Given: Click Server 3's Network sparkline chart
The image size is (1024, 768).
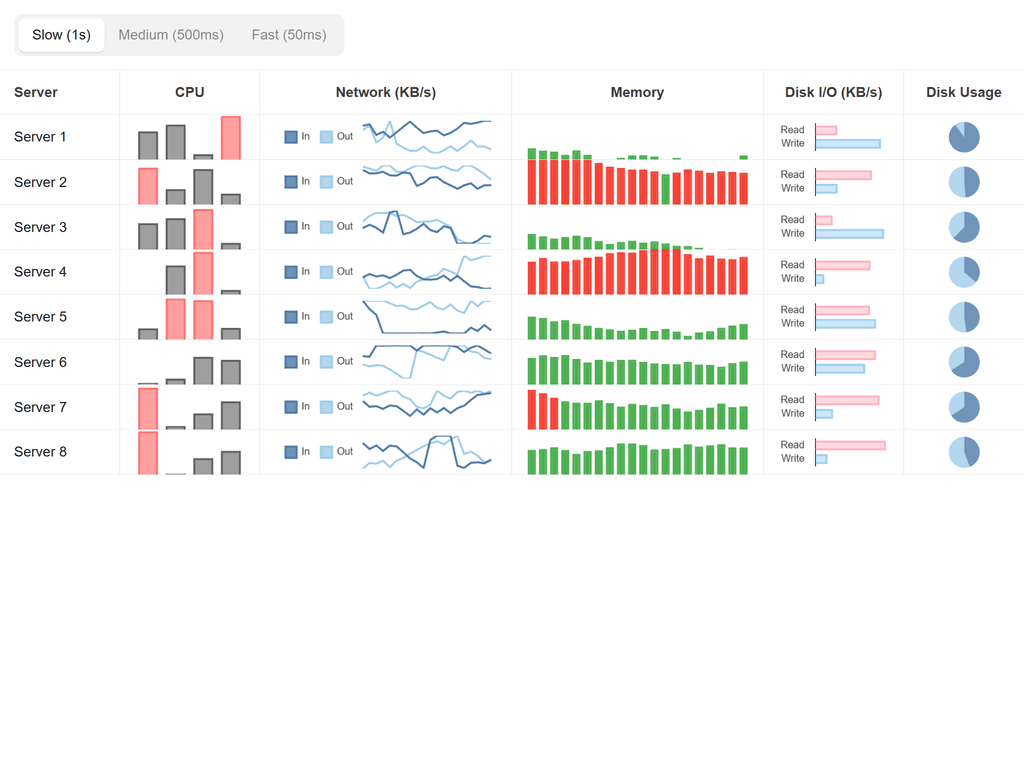Looking at the screenshot, I should 427,227.
